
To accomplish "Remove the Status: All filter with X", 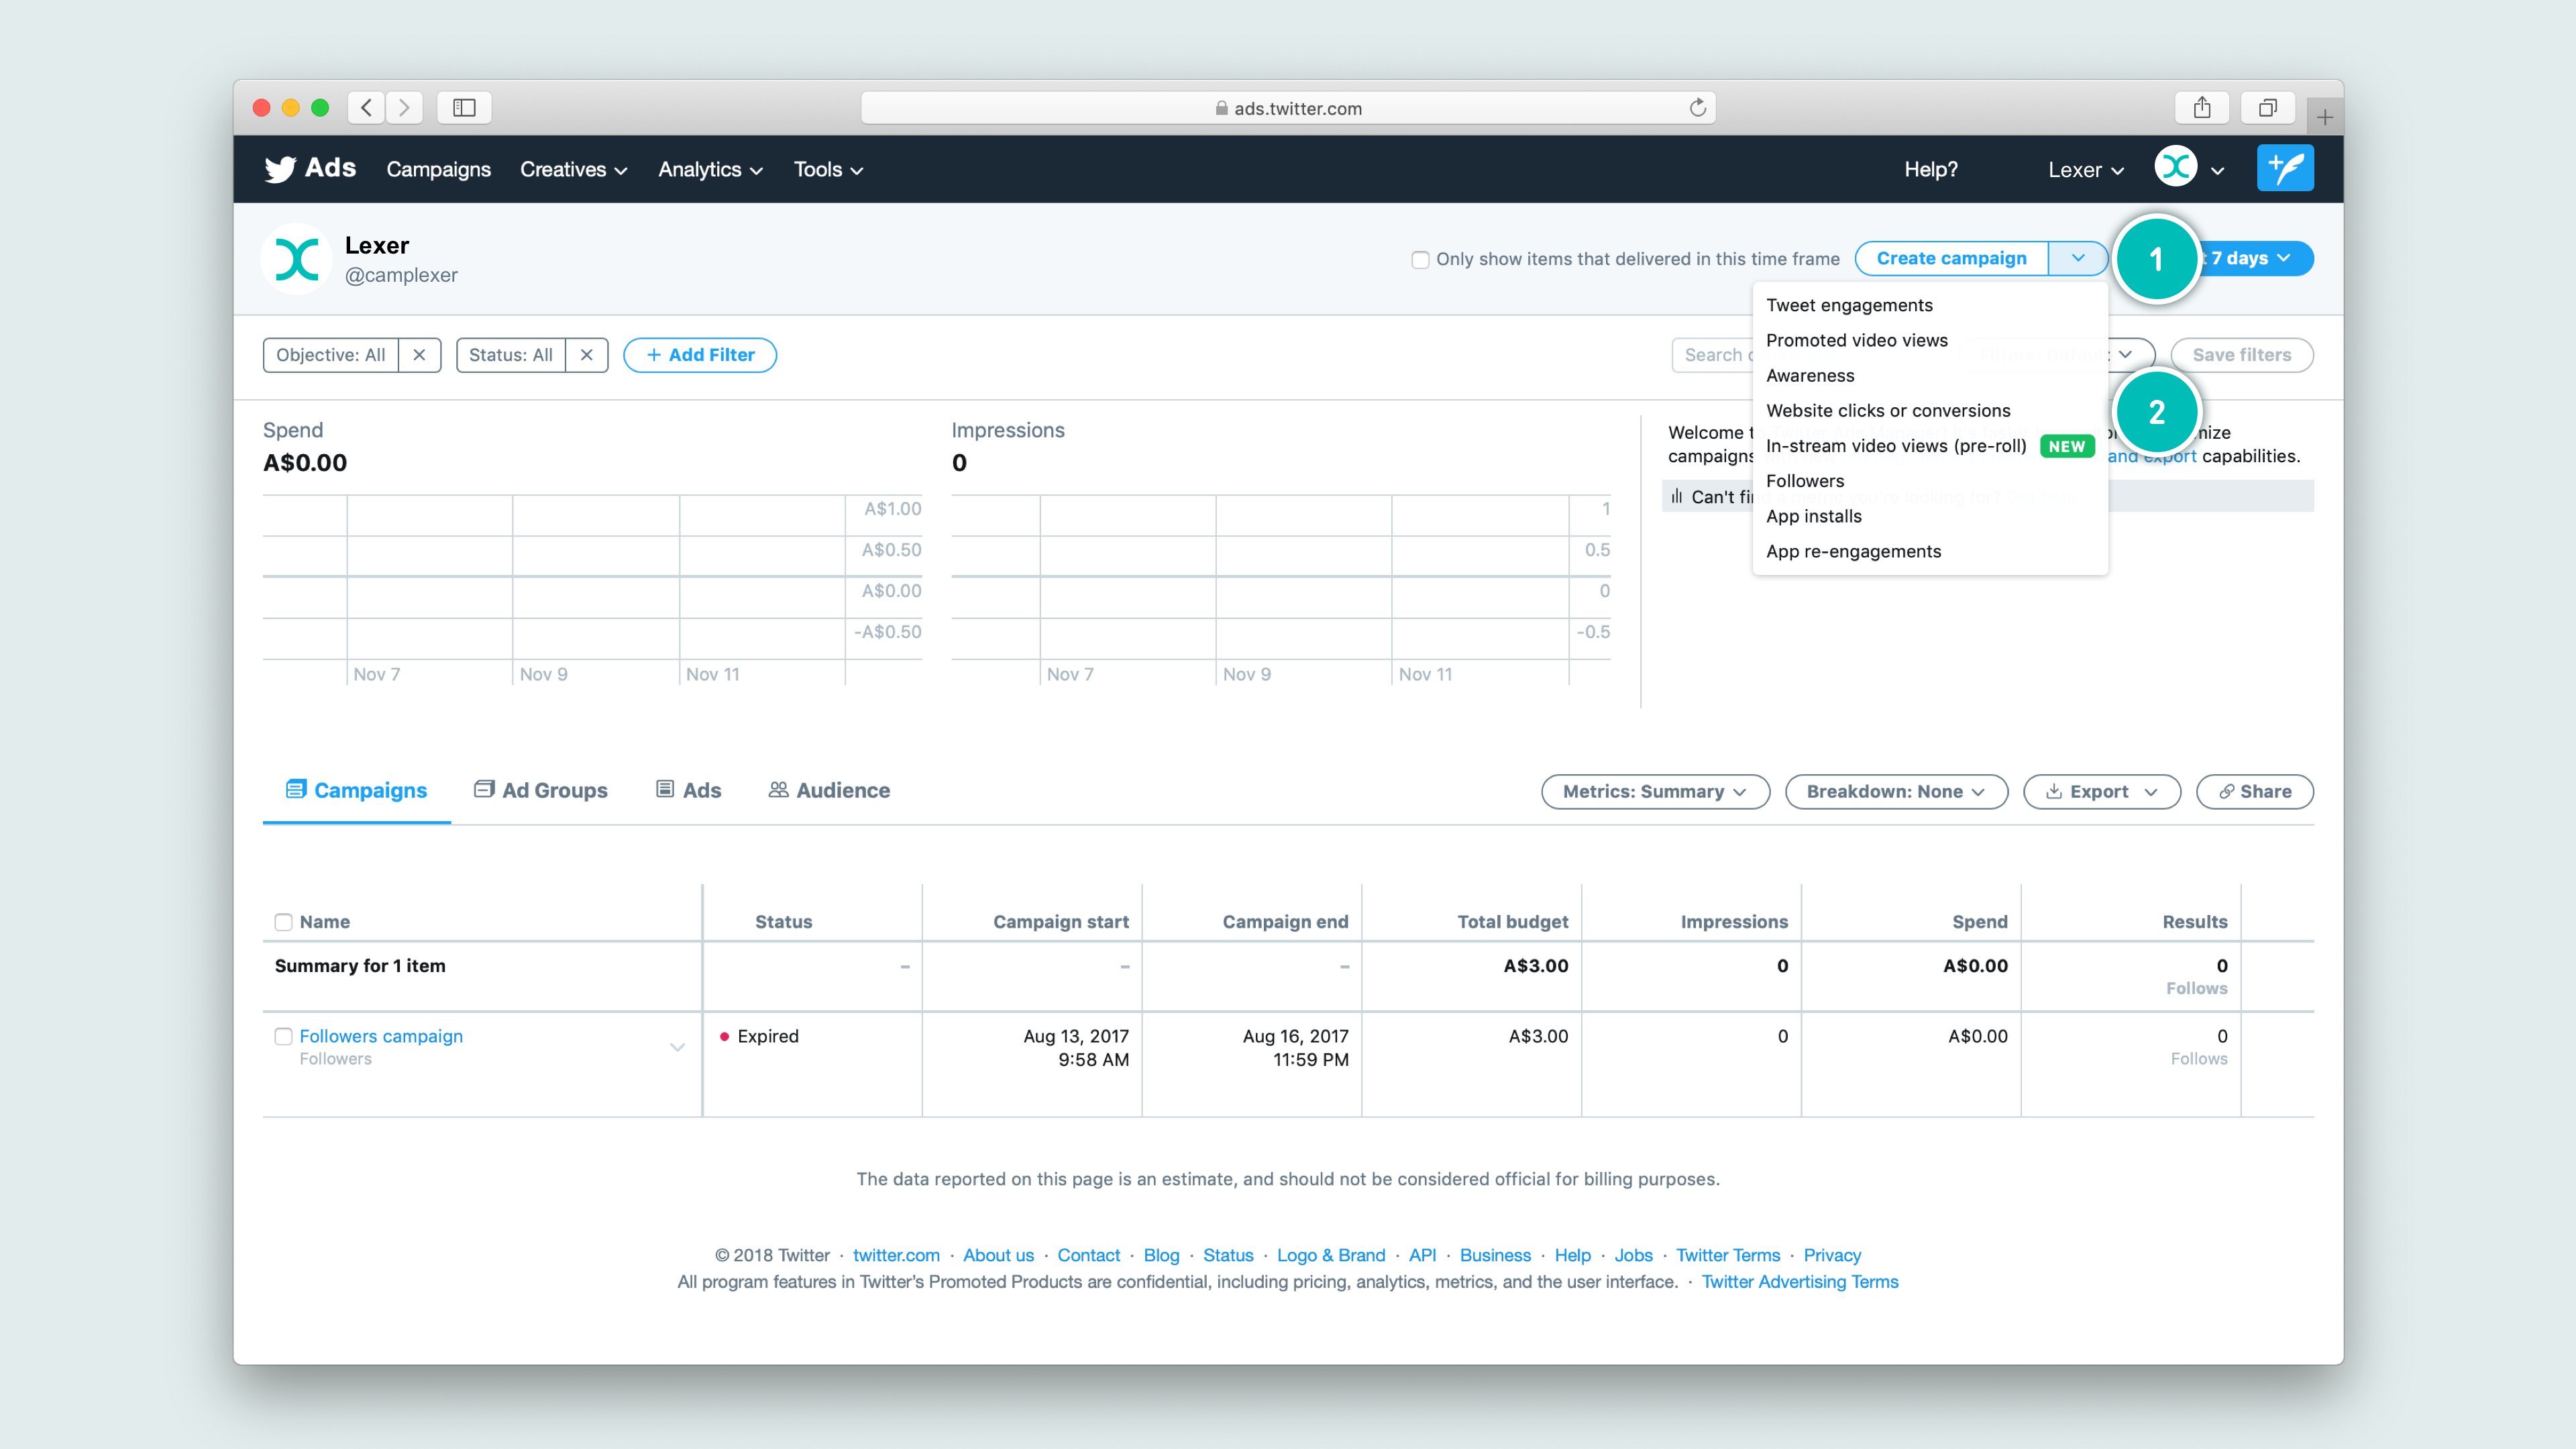I will 587,355.
